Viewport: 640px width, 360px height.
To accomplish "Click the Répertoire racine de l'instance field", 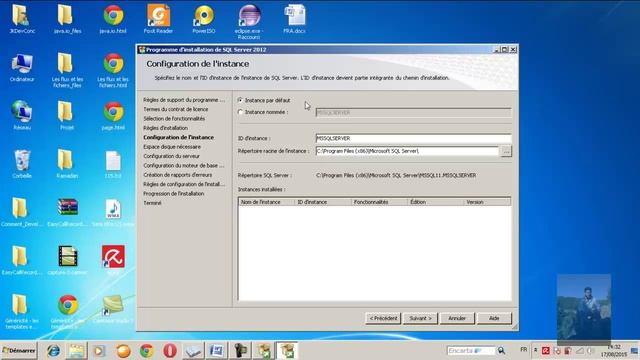I will click(407, 151).
